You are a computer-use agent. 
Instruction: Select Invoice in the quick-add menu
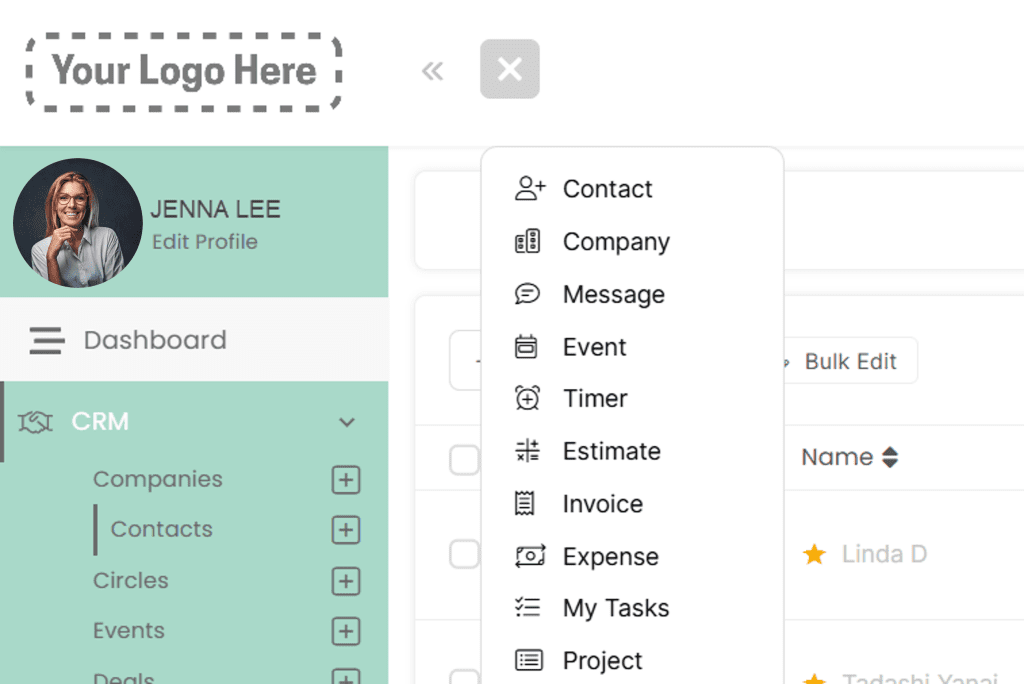click(602, 504)
